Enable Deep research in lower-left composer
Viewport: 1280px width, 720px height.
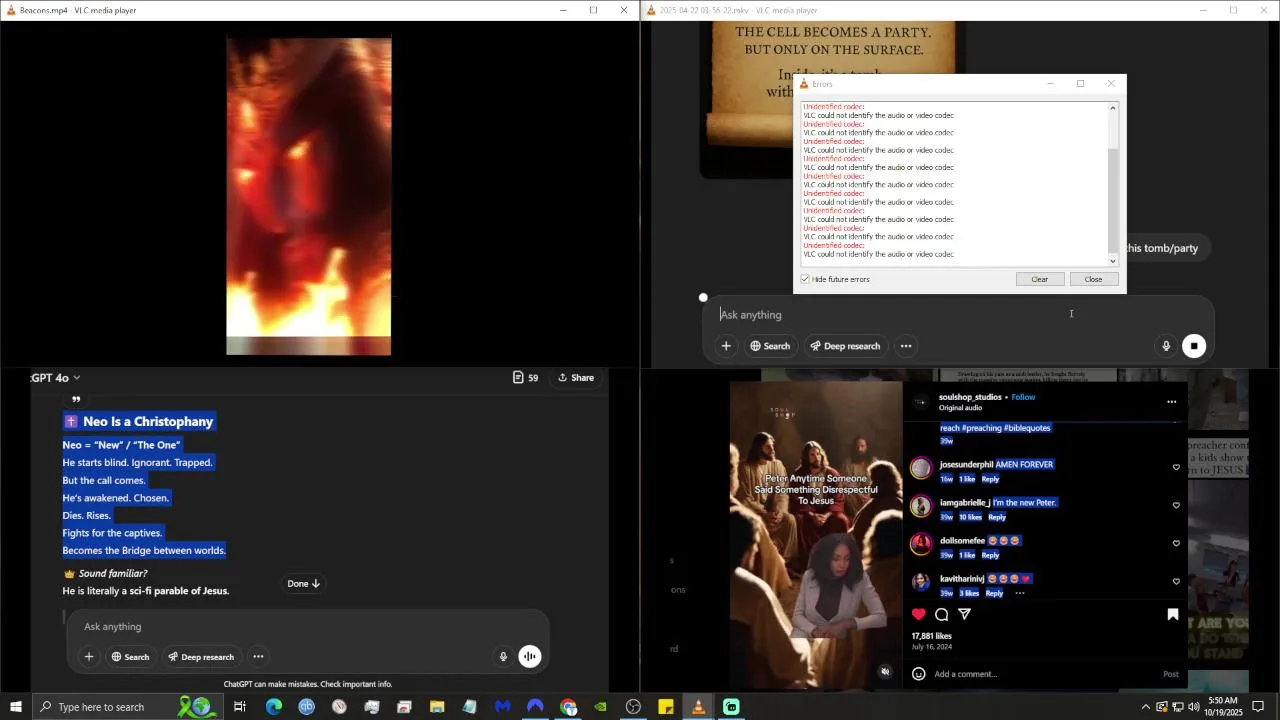coord(200,656)
